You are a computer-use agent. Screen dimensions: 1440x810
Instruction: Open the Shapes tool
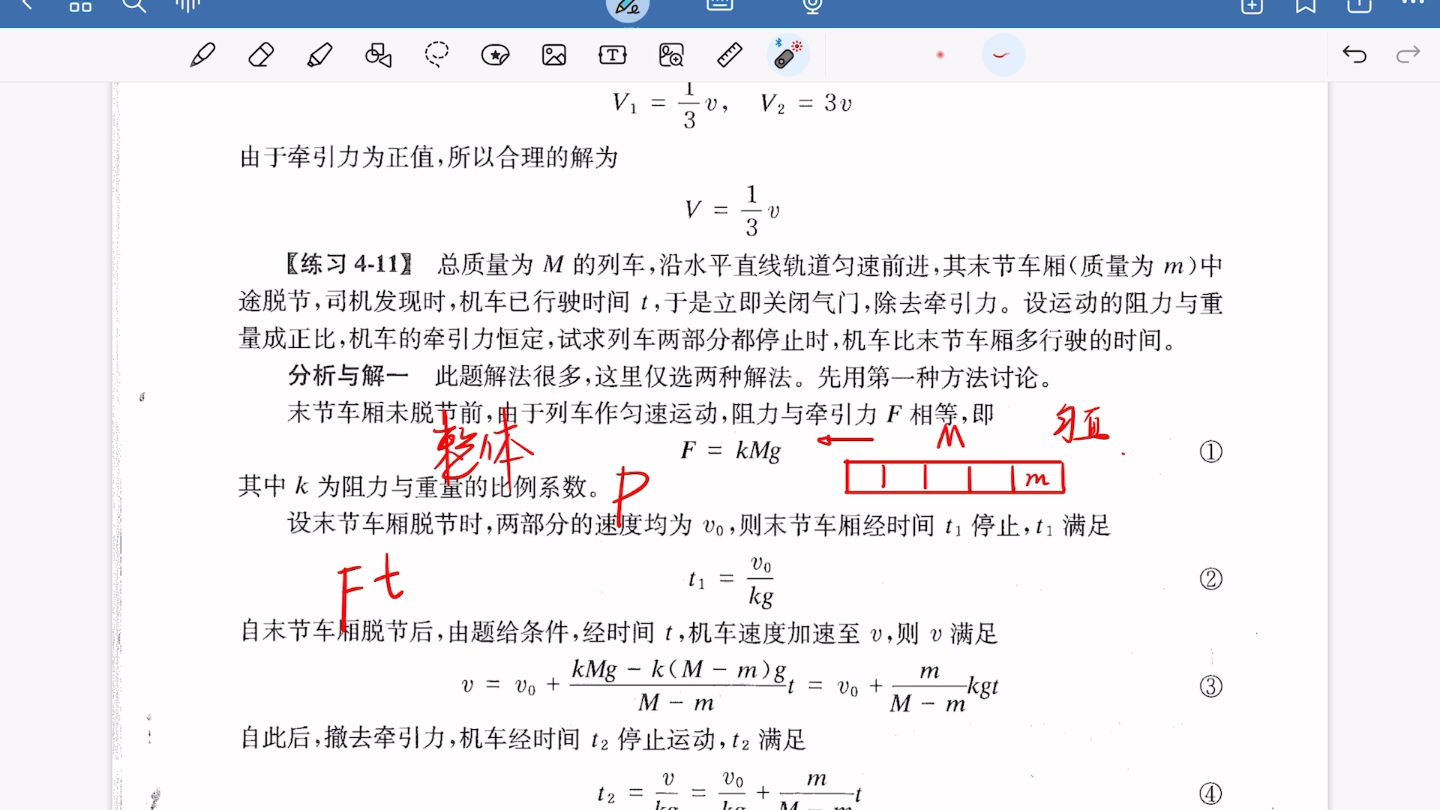(378, 55)
